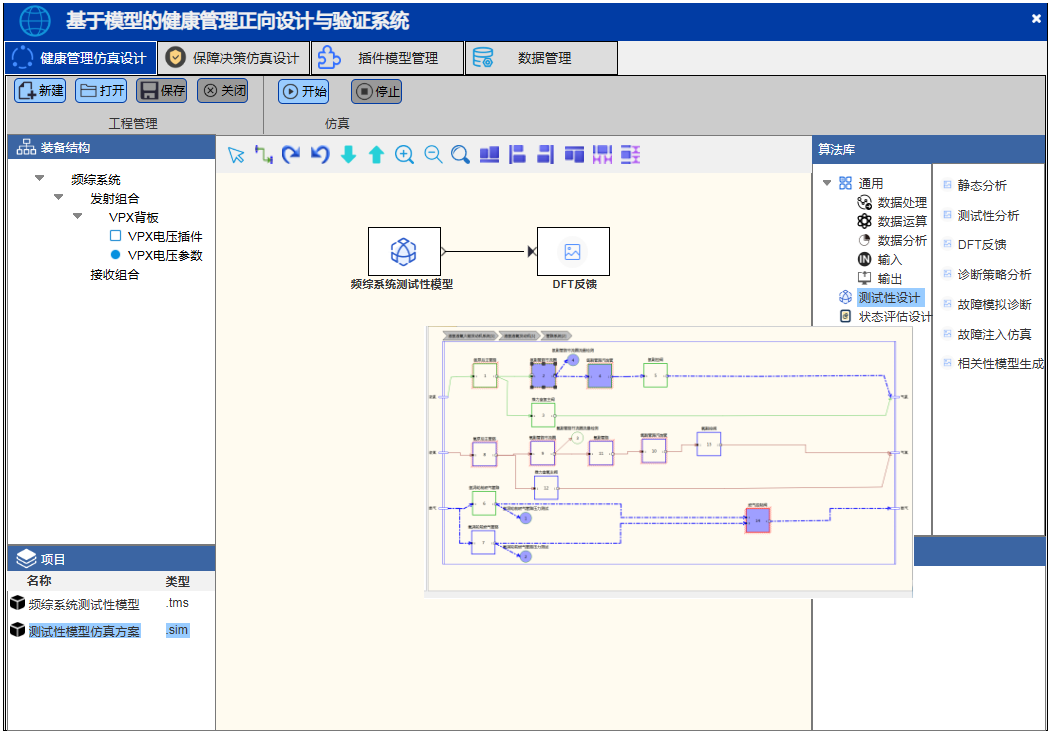Collapse the 发射组合 tree node
The image size is (1052, 734).
(x=59, y=198)
